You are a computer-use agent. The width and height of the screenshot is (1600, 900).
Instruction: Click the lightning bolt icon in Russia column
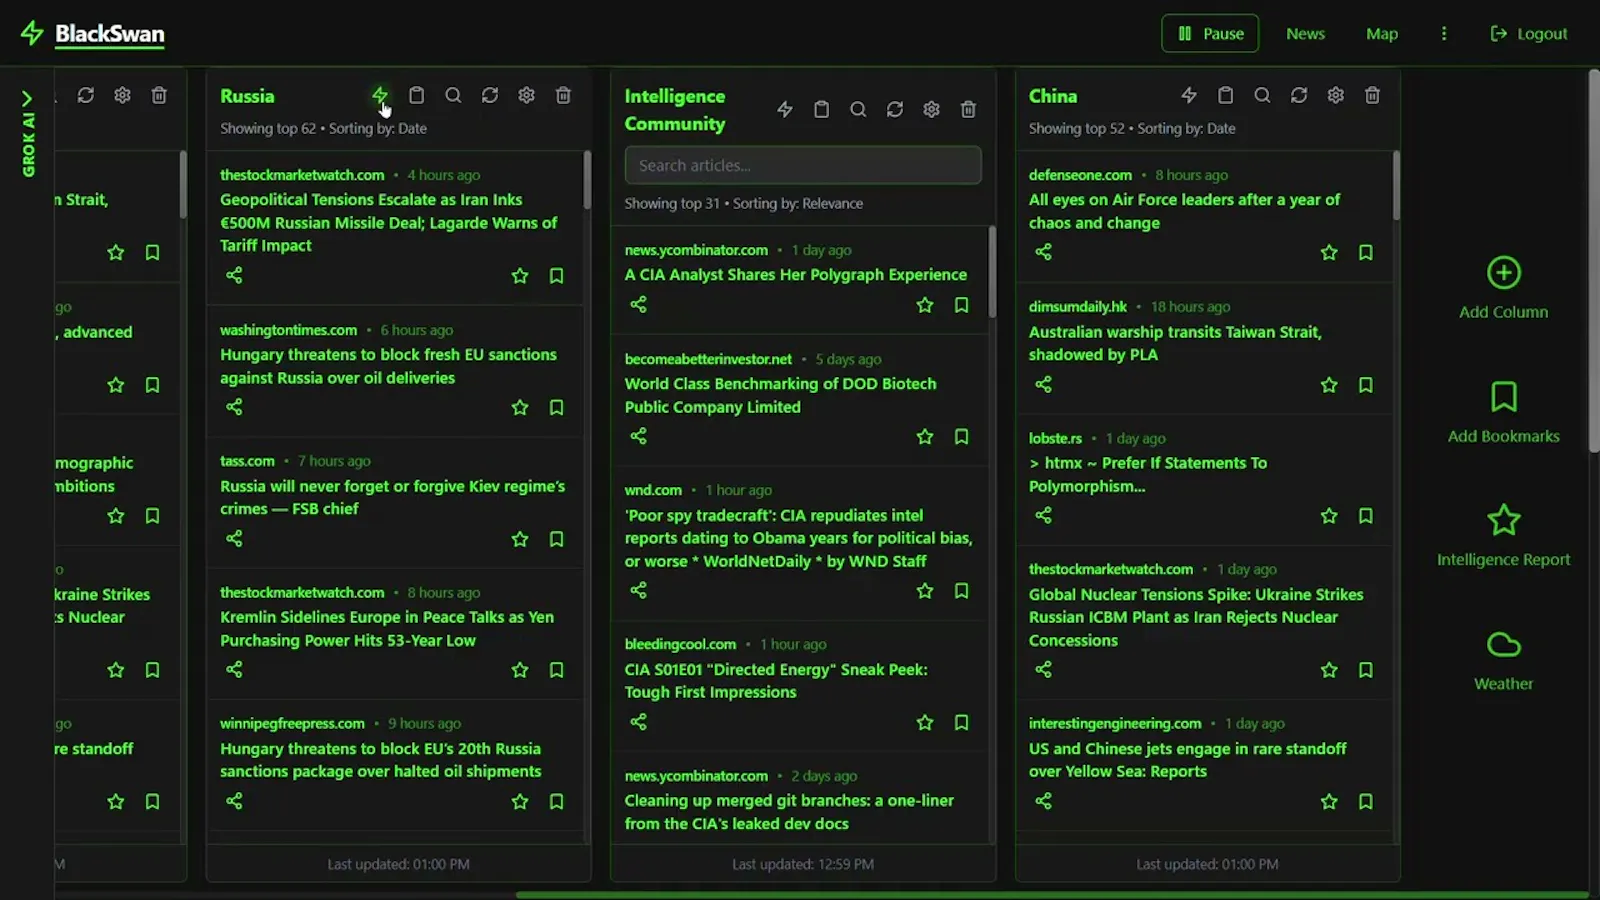380,95
